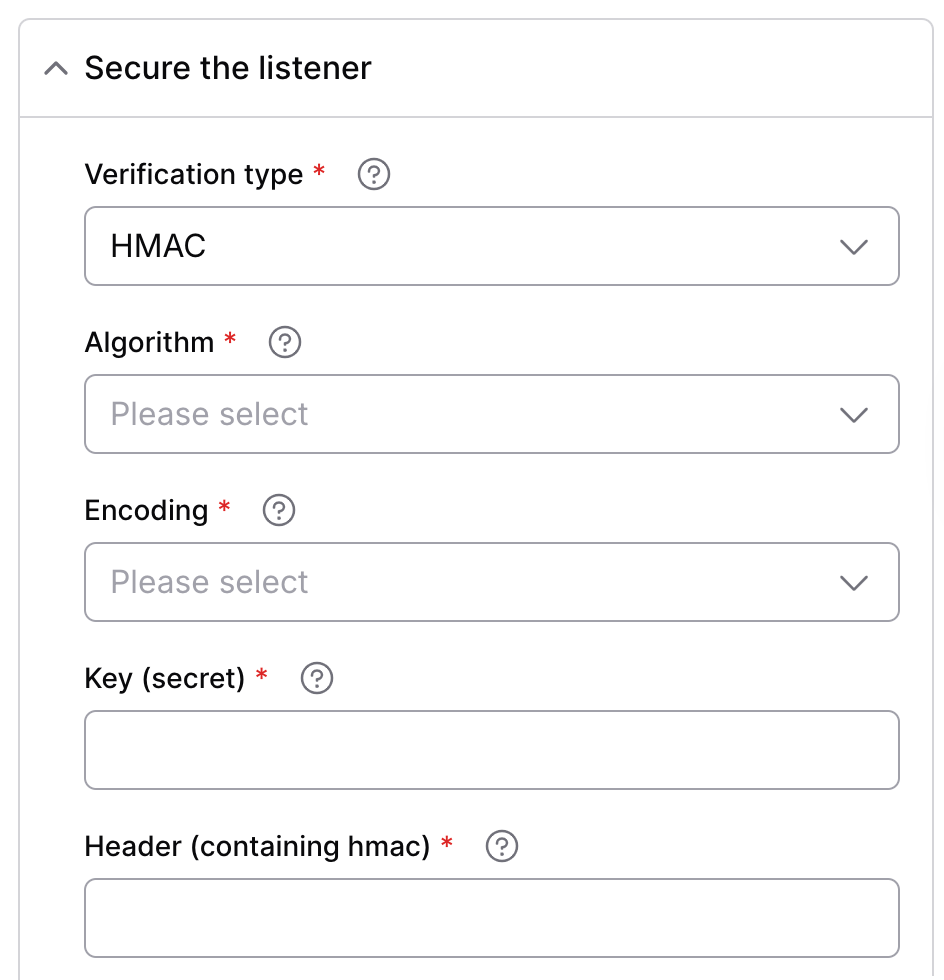Click the Encoding dropdown chevron

tap(854, 583)
